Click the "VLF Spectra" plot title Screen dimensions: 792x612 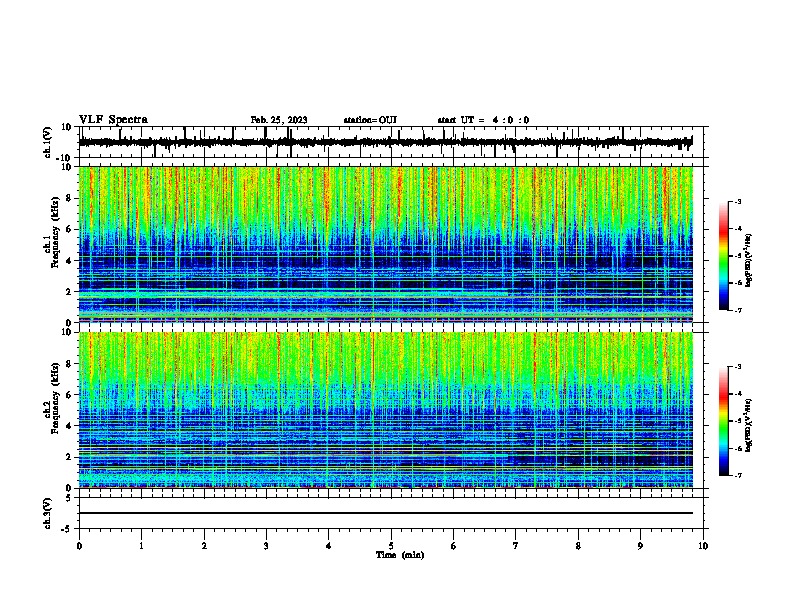[113, 119]
